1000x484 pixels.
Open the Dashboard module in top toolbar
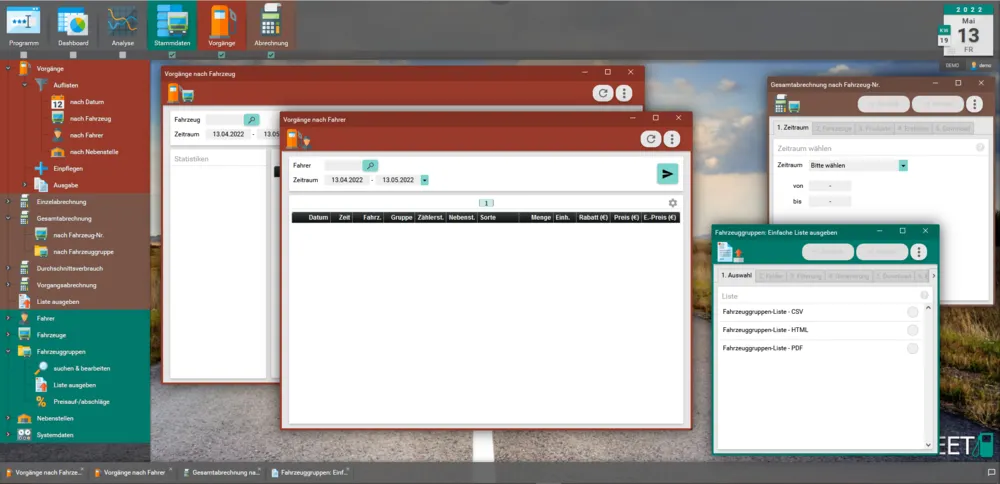(x=72, y=24)
